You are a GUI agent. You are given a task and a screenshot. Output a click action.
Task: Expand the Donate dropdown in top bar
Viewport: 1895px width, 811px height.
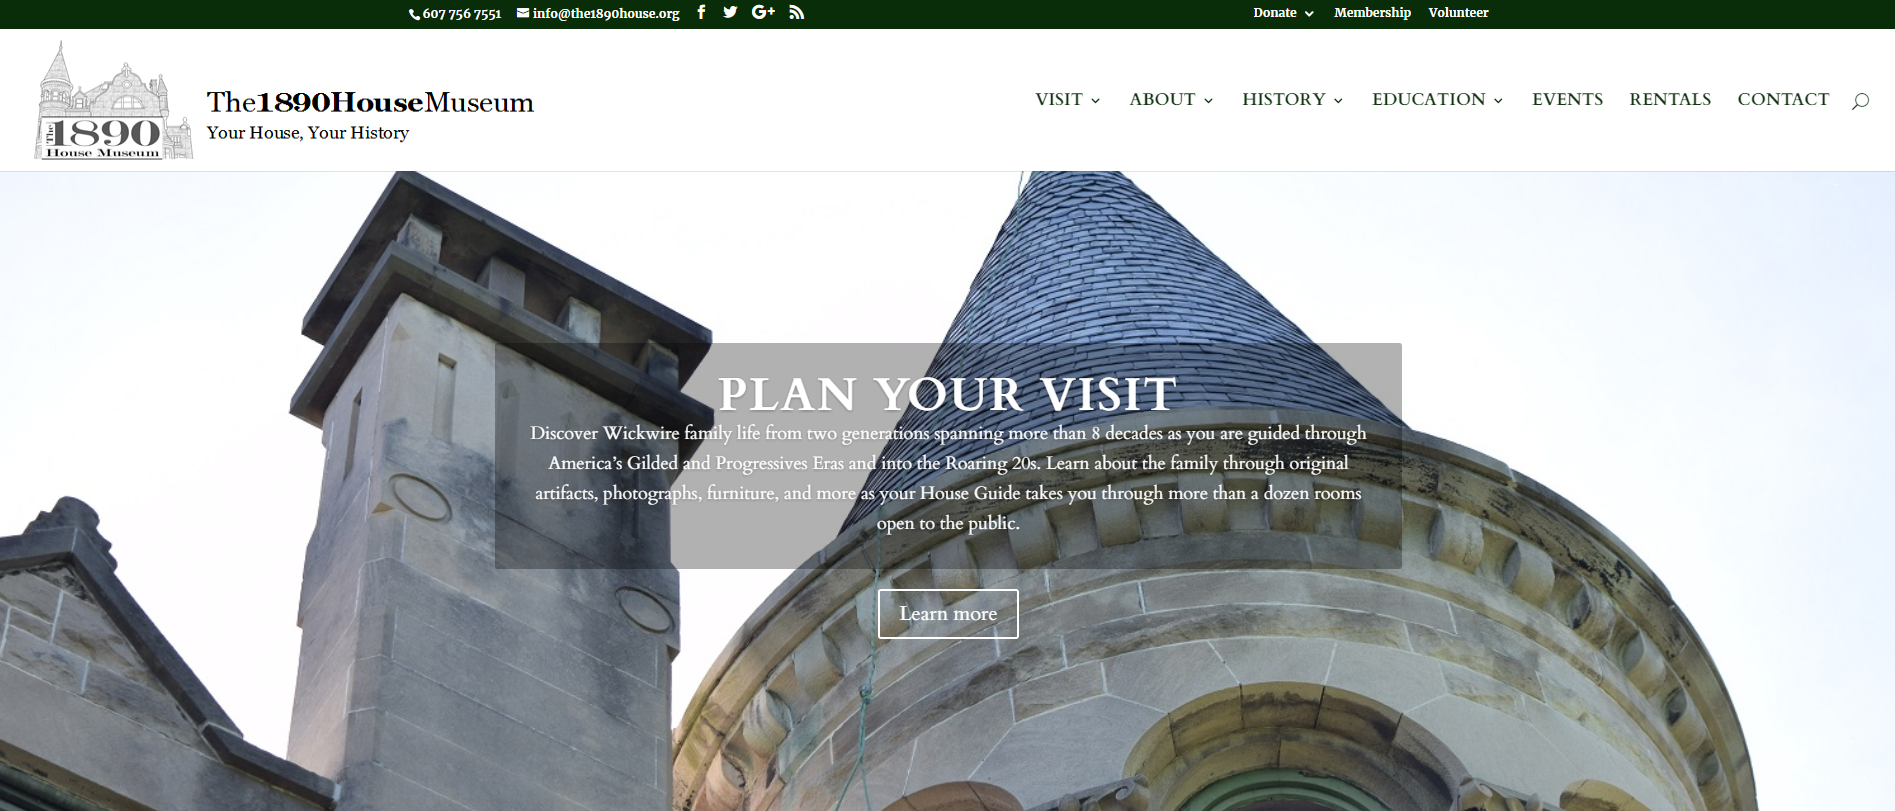(1283, 12)
